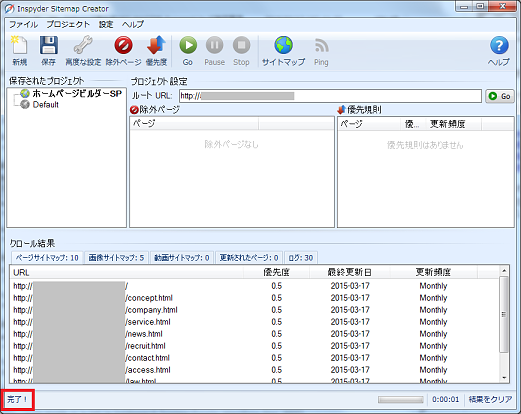Open the プロジェクト menu
This screenshot has width=521, height=414.
point(68,24)
